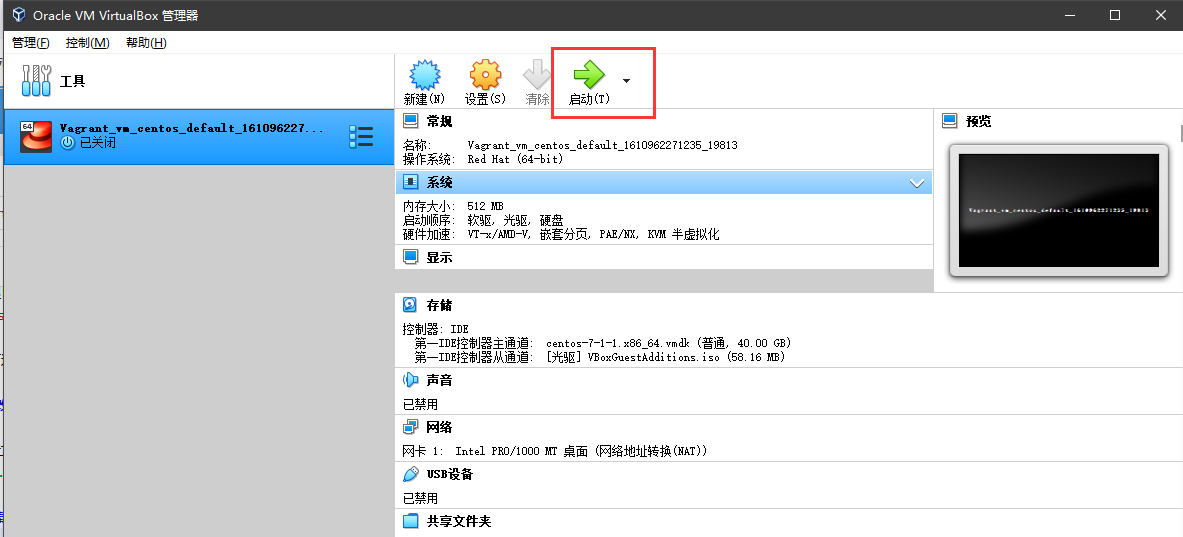The height and width of the screenshot is (537, 1183).
Task: Click the USB设备 section icon
Action: pyautogui.click(x=410, y=474)
